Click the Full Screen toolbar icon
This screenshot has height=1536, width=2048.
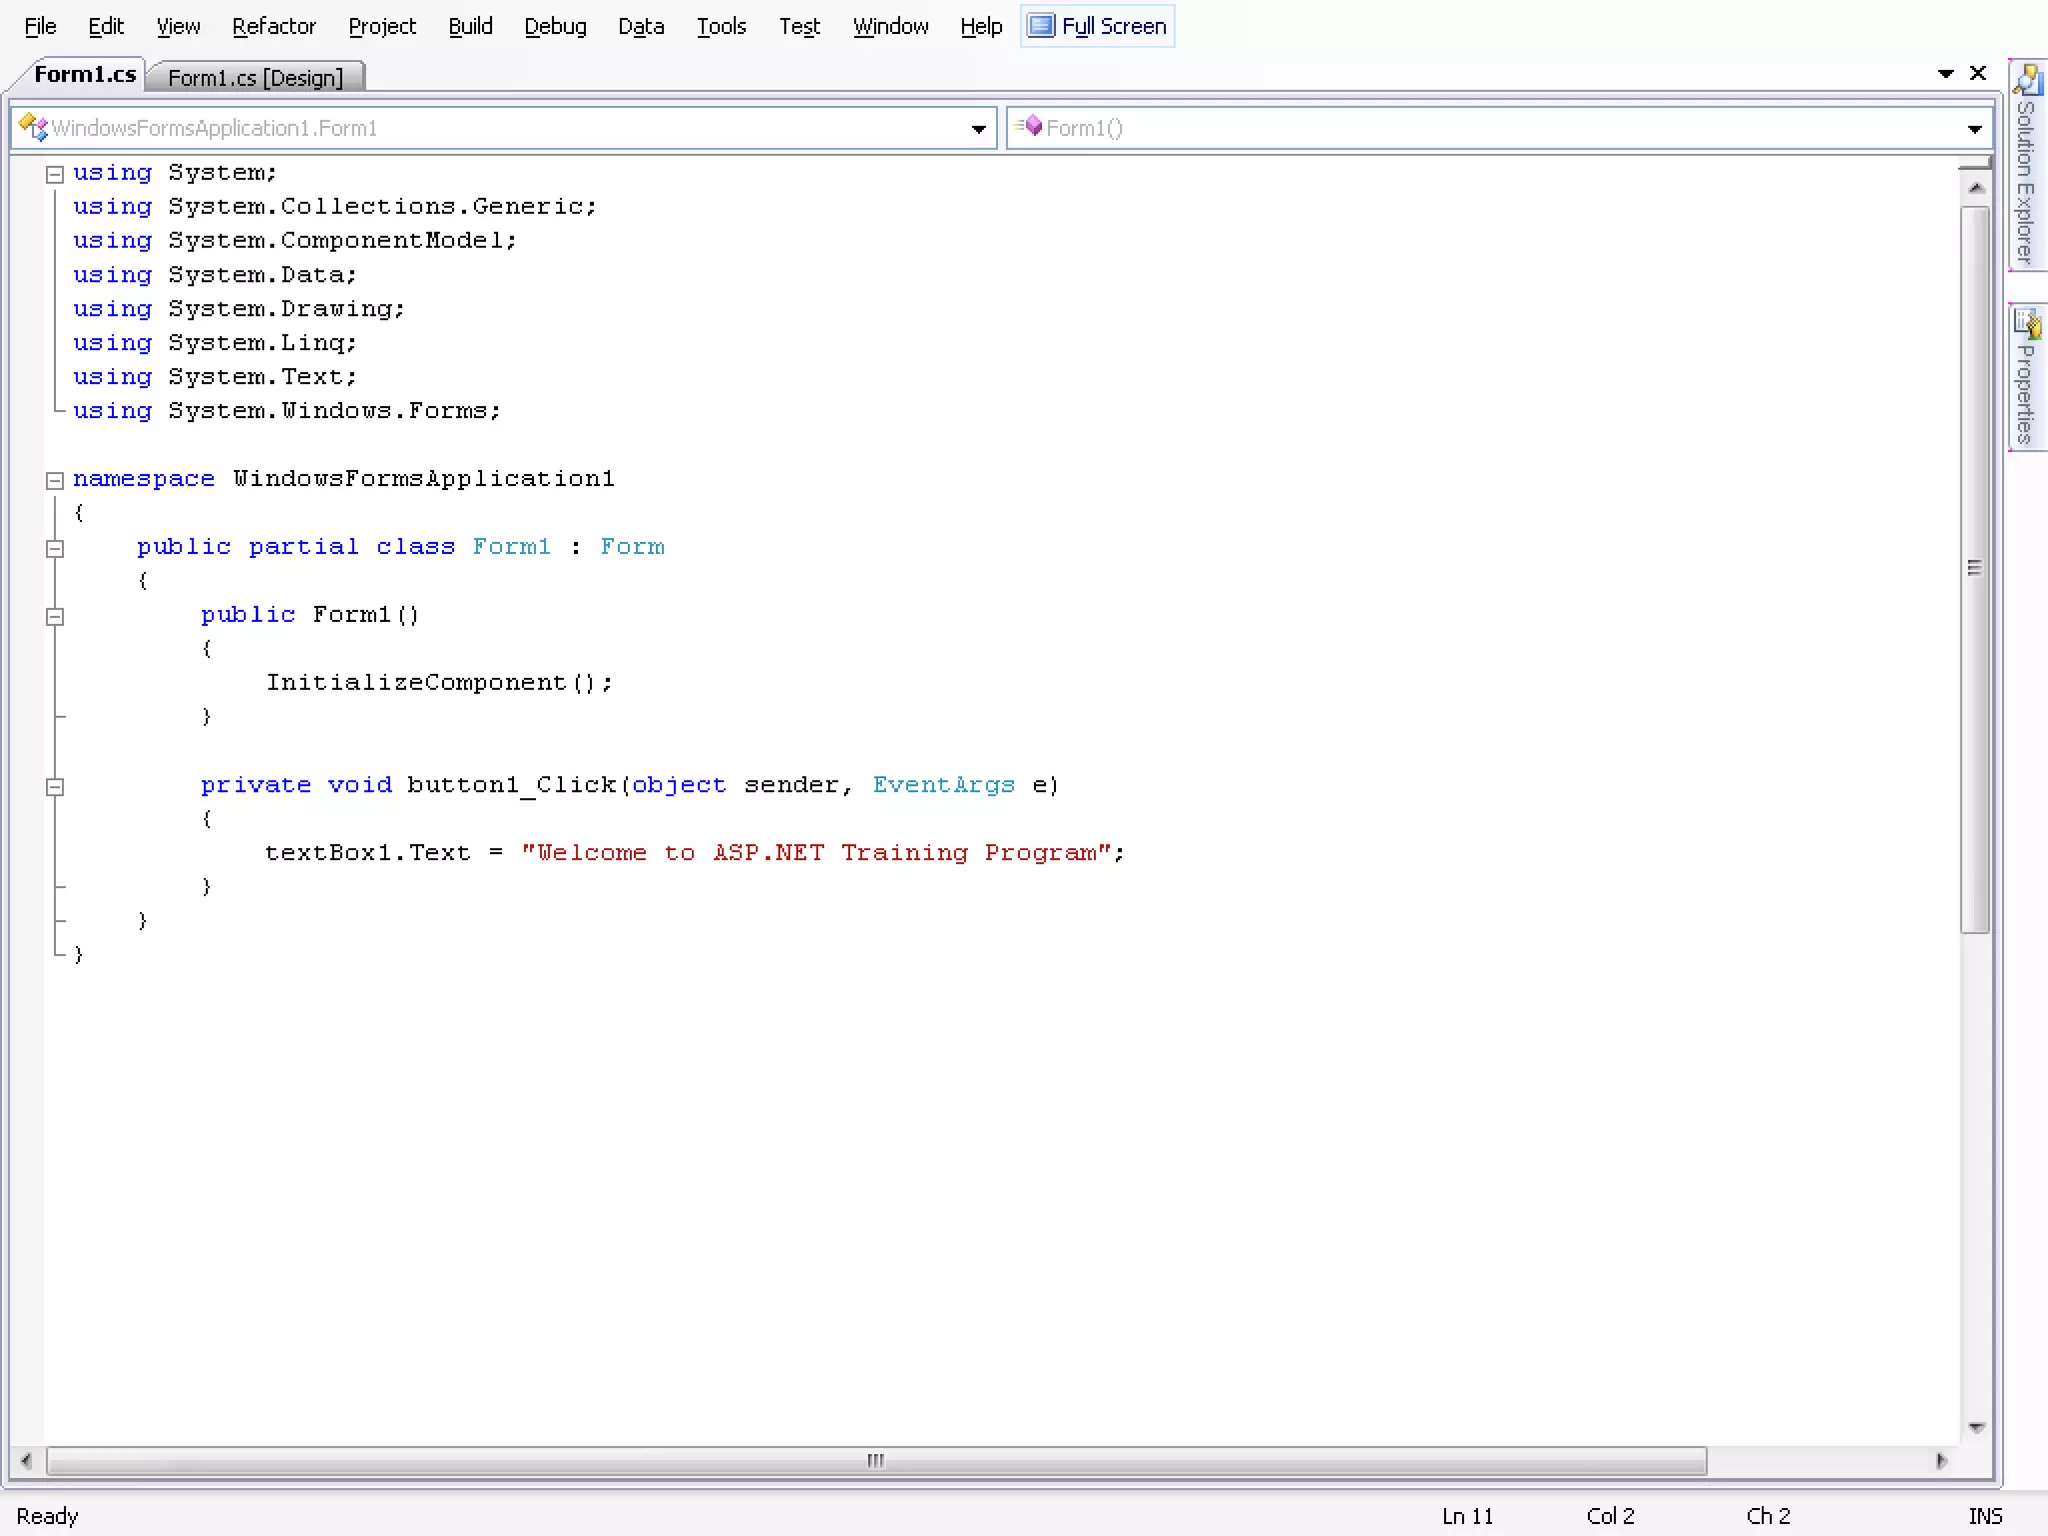tap(1041, 26)
